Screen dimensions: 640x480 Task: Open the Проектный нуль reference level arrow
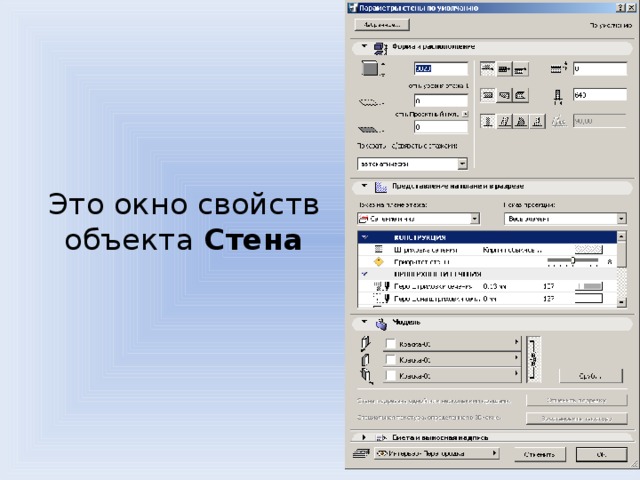click(x=465, y=114)
